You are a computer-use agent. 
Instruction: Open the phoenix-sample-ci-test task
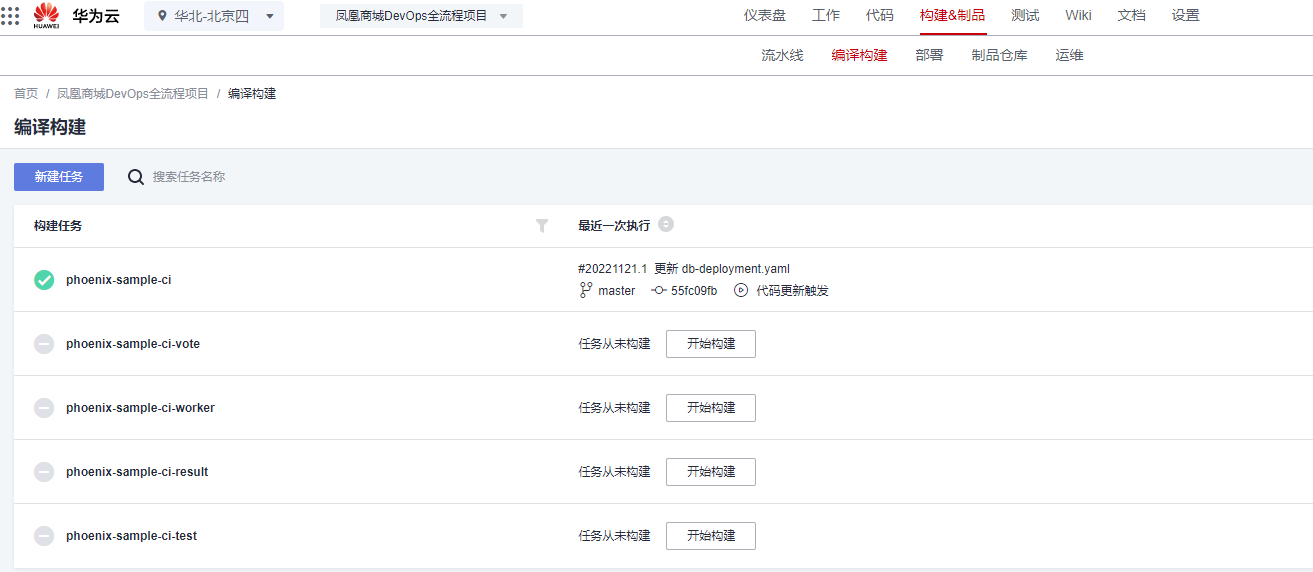tap(132, 536)
